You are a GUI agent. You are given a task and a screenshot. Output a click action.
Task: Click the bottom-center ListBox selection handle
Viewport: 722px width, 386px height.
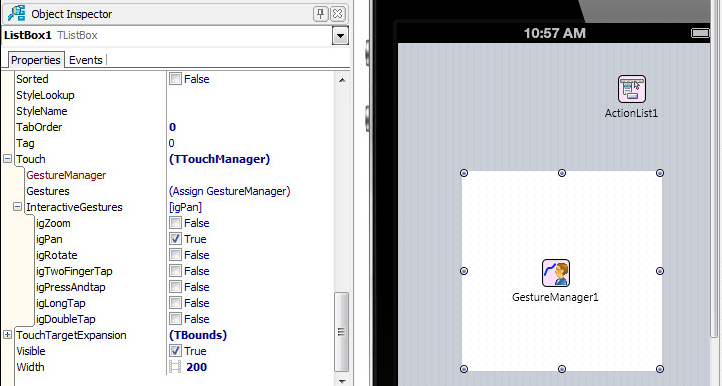click(x=562, y=369)
